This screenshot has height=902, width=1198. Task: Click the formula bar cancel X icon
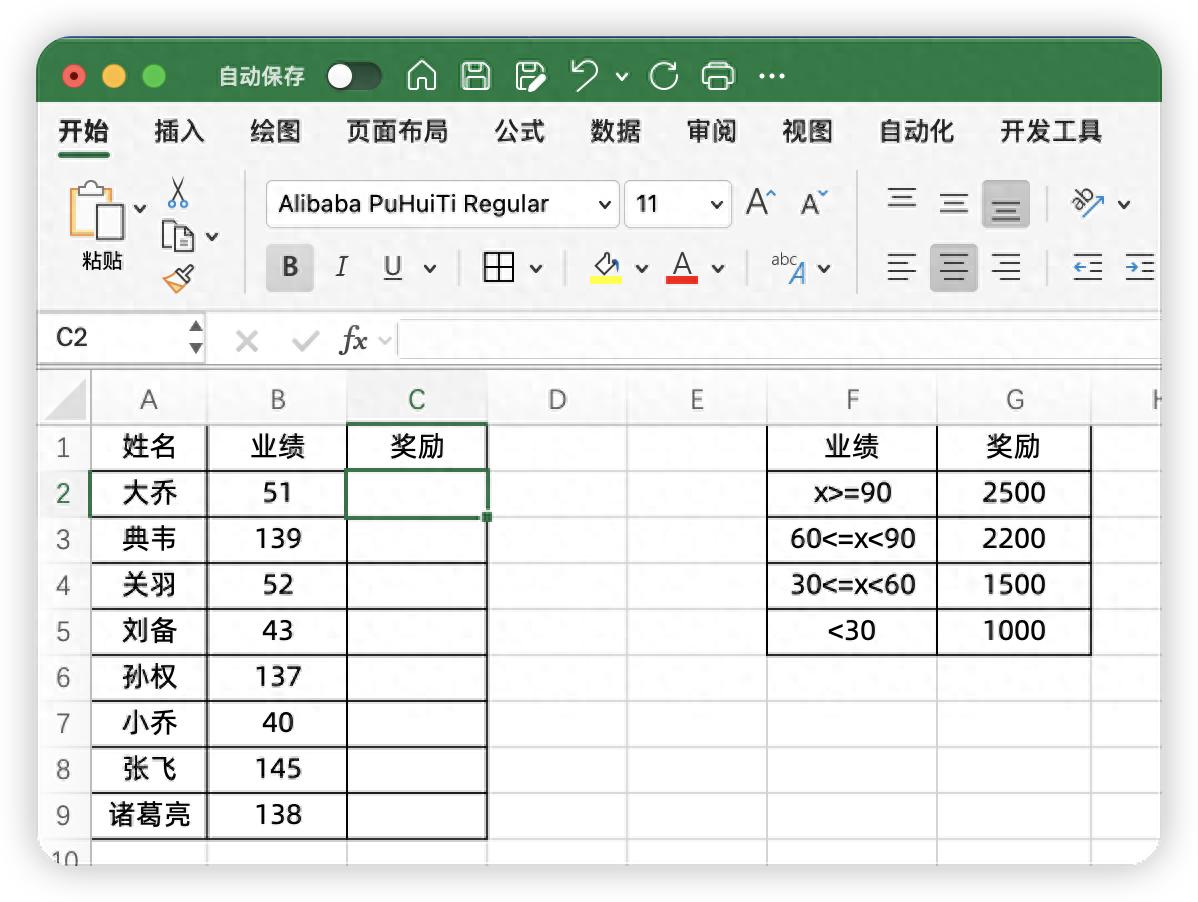pyautogui.click(x=247, y=341)
